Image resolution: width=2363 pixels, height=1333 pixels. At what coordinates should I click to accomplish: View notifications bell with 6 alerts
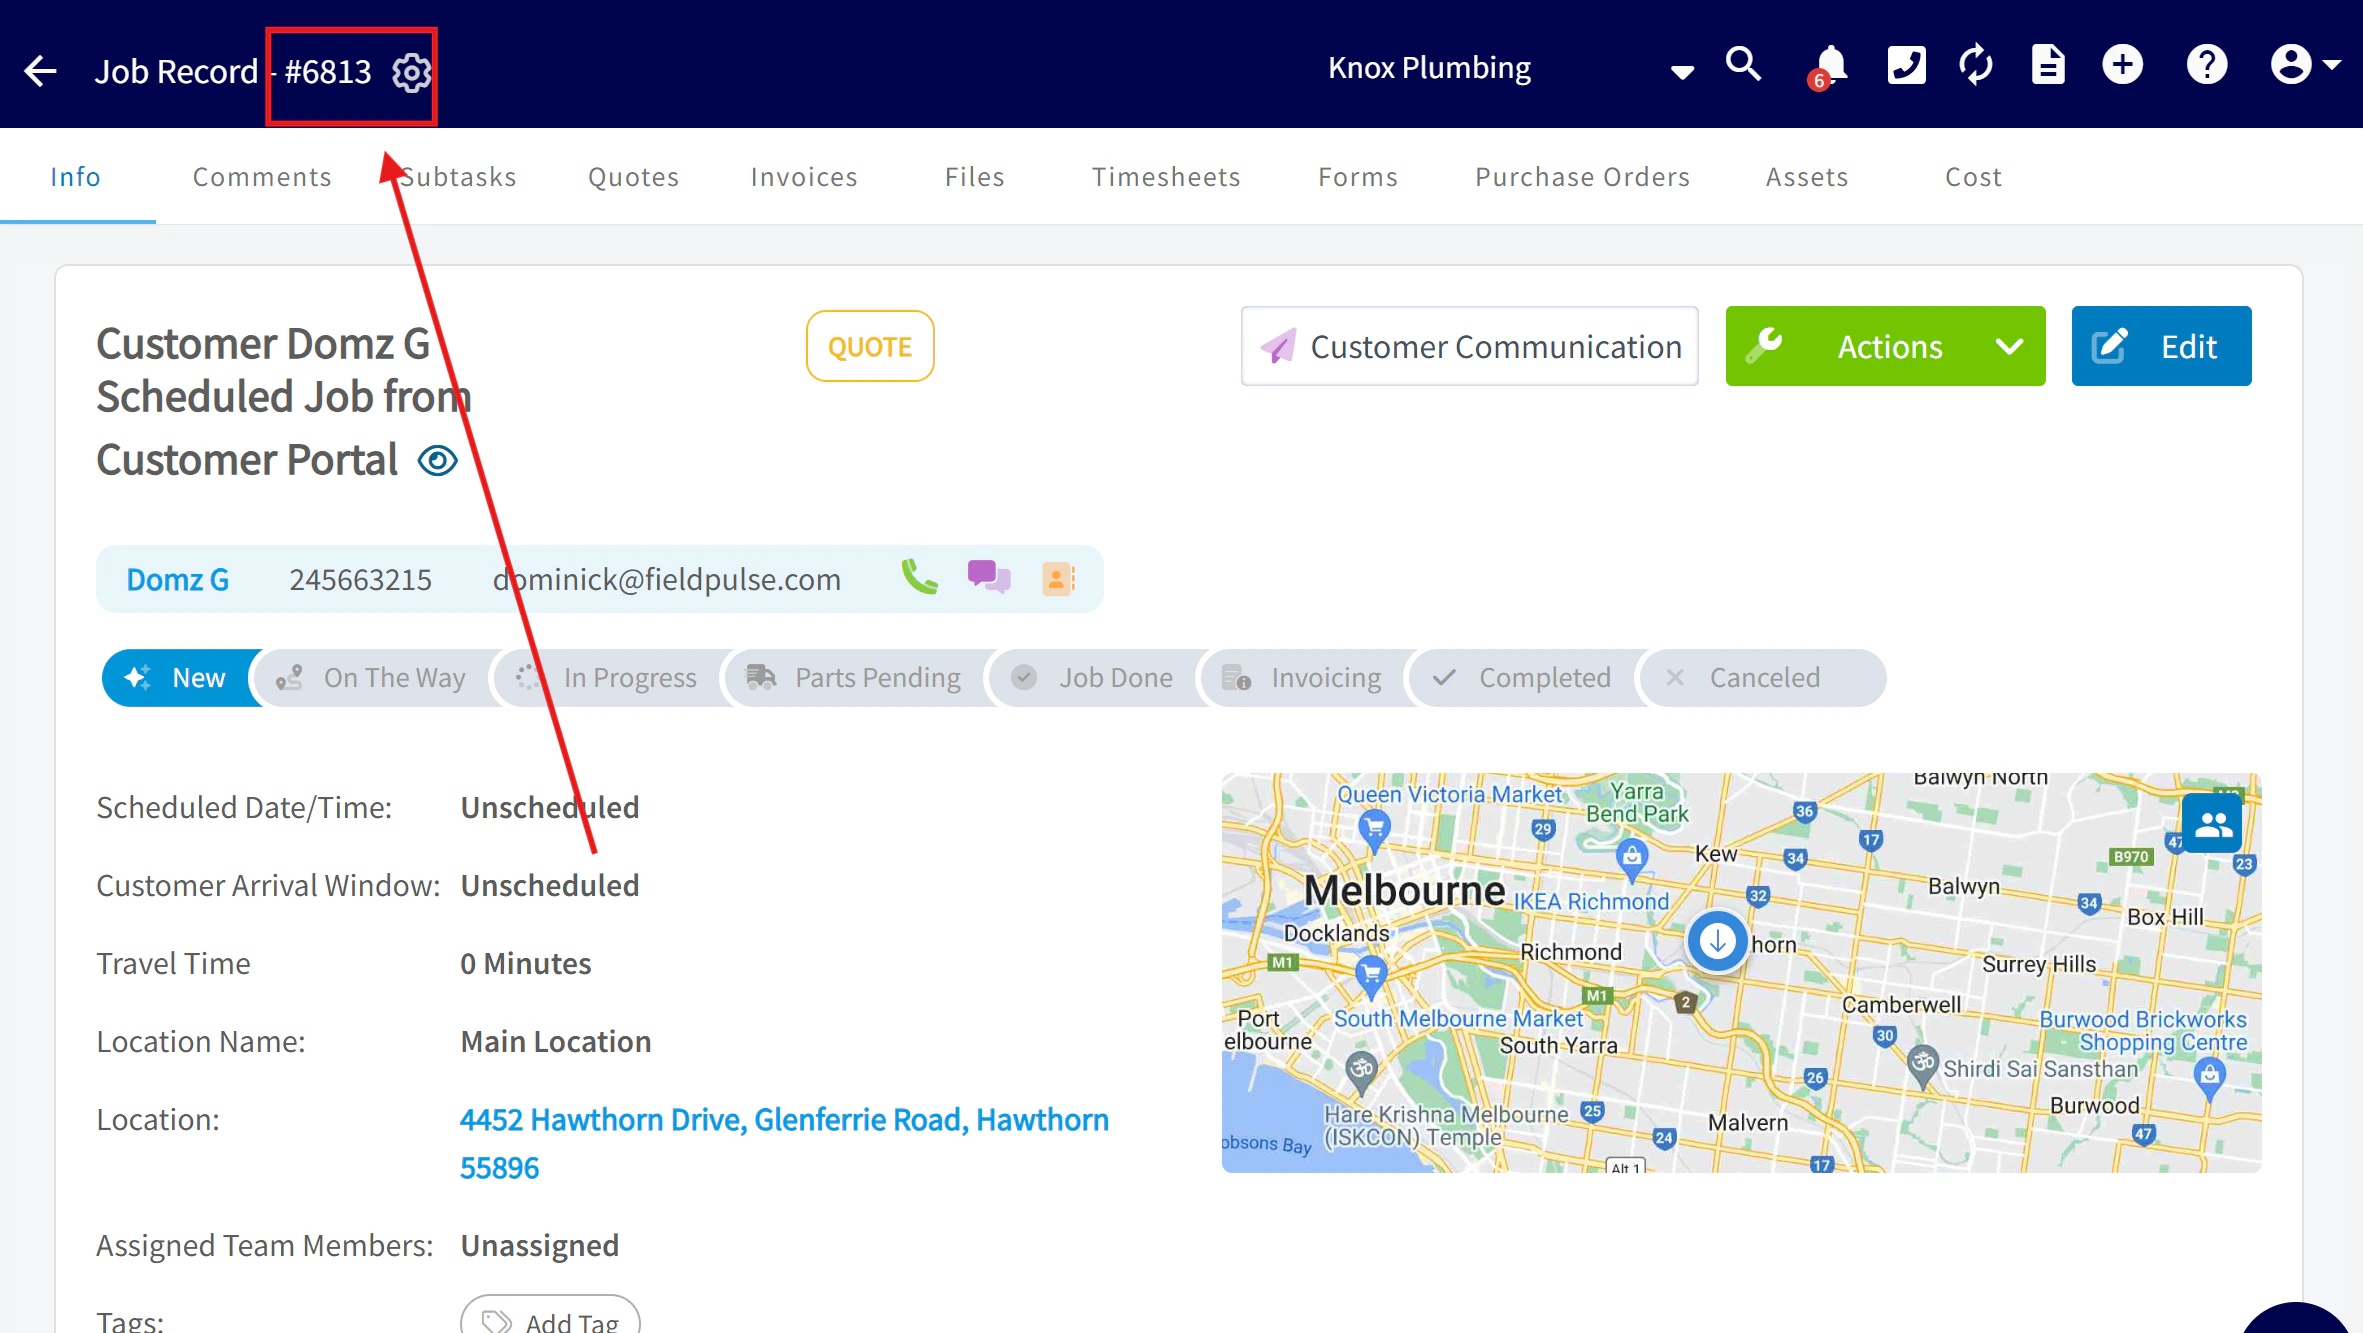[x=1829, y=67]
